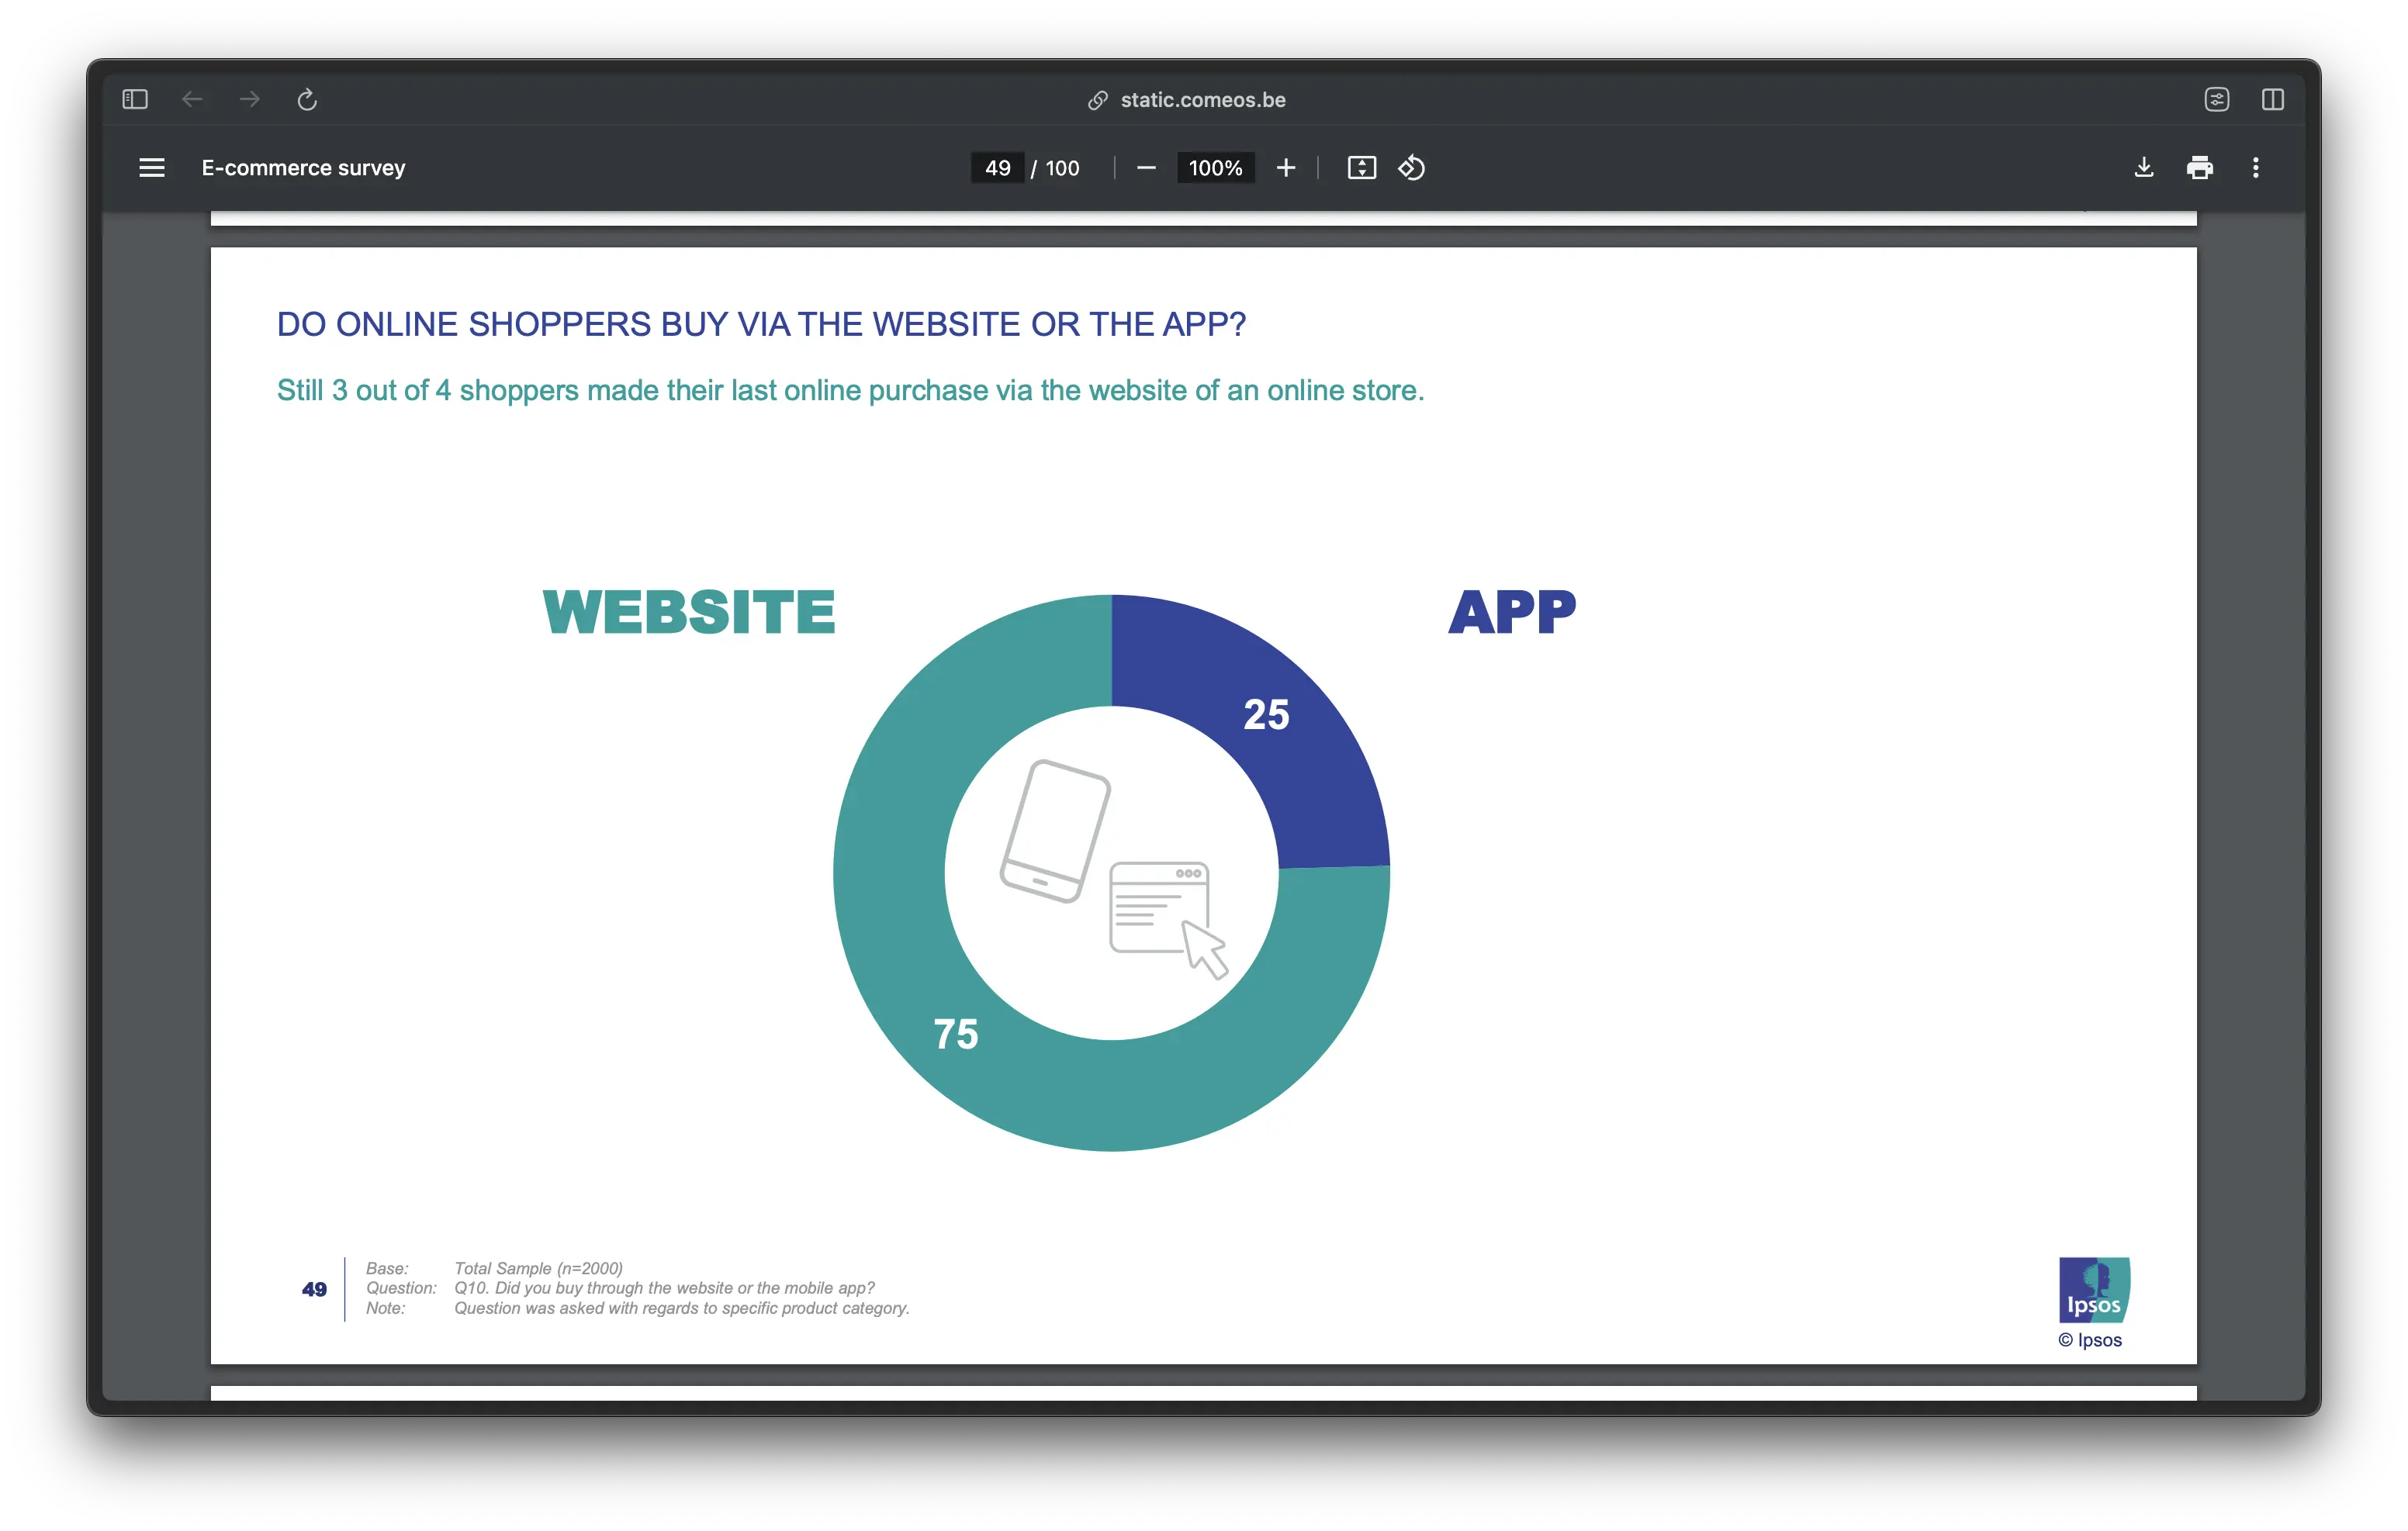Zoom in with the plus button
Image resolution: width=2408 pixels, height=1531 pixels.
tap(1286, 168)
